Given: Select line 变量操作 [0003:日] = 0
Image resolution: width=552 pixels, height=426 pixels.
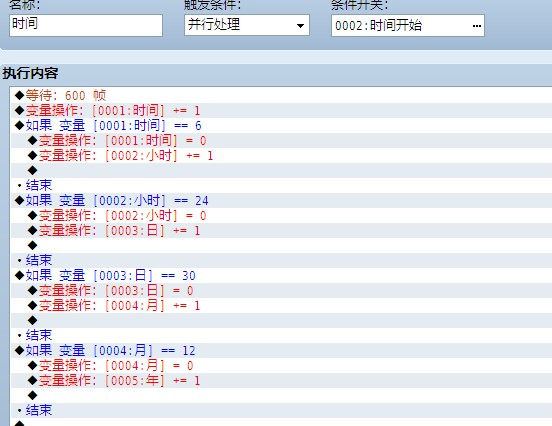Looking at the screenshot, I should [282, 290].
